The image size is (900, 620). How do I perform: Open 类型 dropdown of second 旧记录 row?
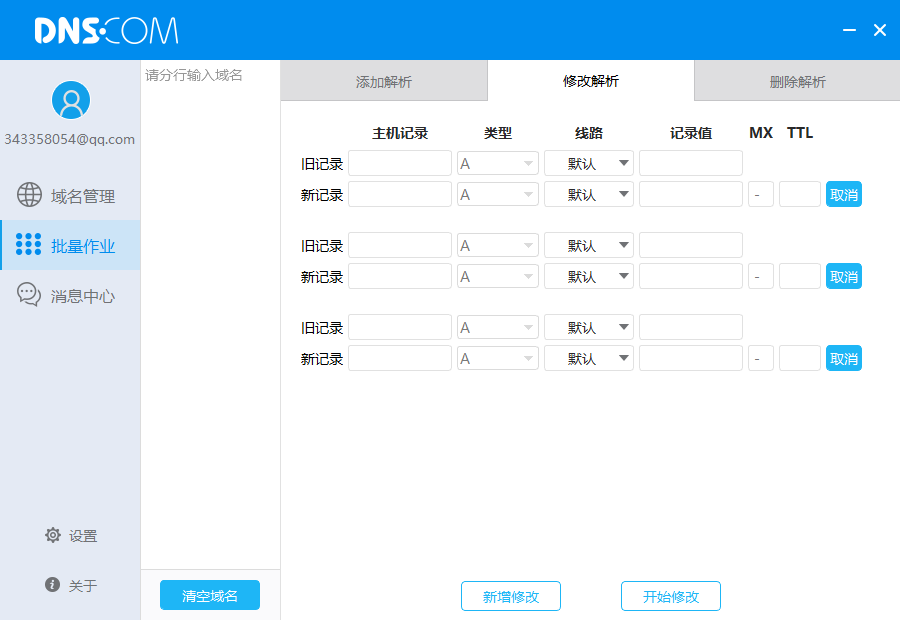coord(498,246)
